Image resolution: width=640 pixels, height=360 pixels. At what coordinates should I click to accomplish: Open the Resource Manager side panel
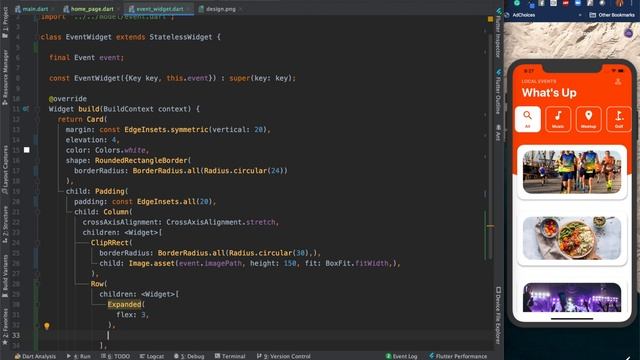pyautogui.click(x=5, y=78)
